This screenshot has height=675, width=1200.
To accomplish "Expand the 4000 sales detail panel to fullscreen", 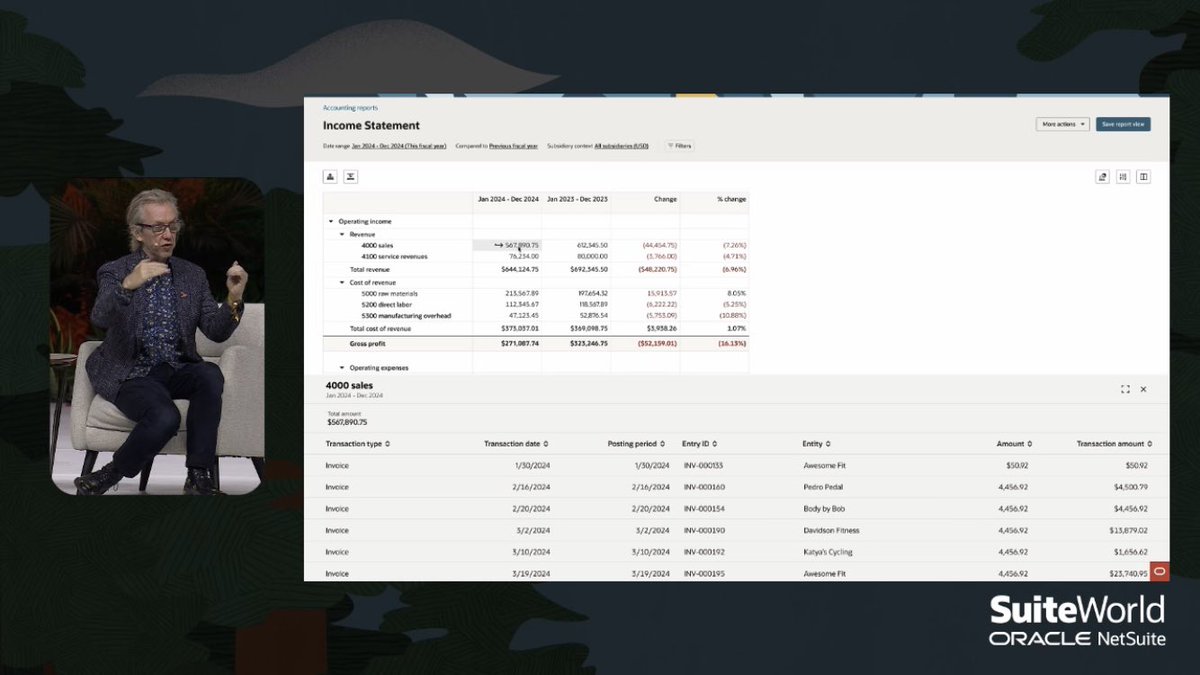I will coord(1125,389).
